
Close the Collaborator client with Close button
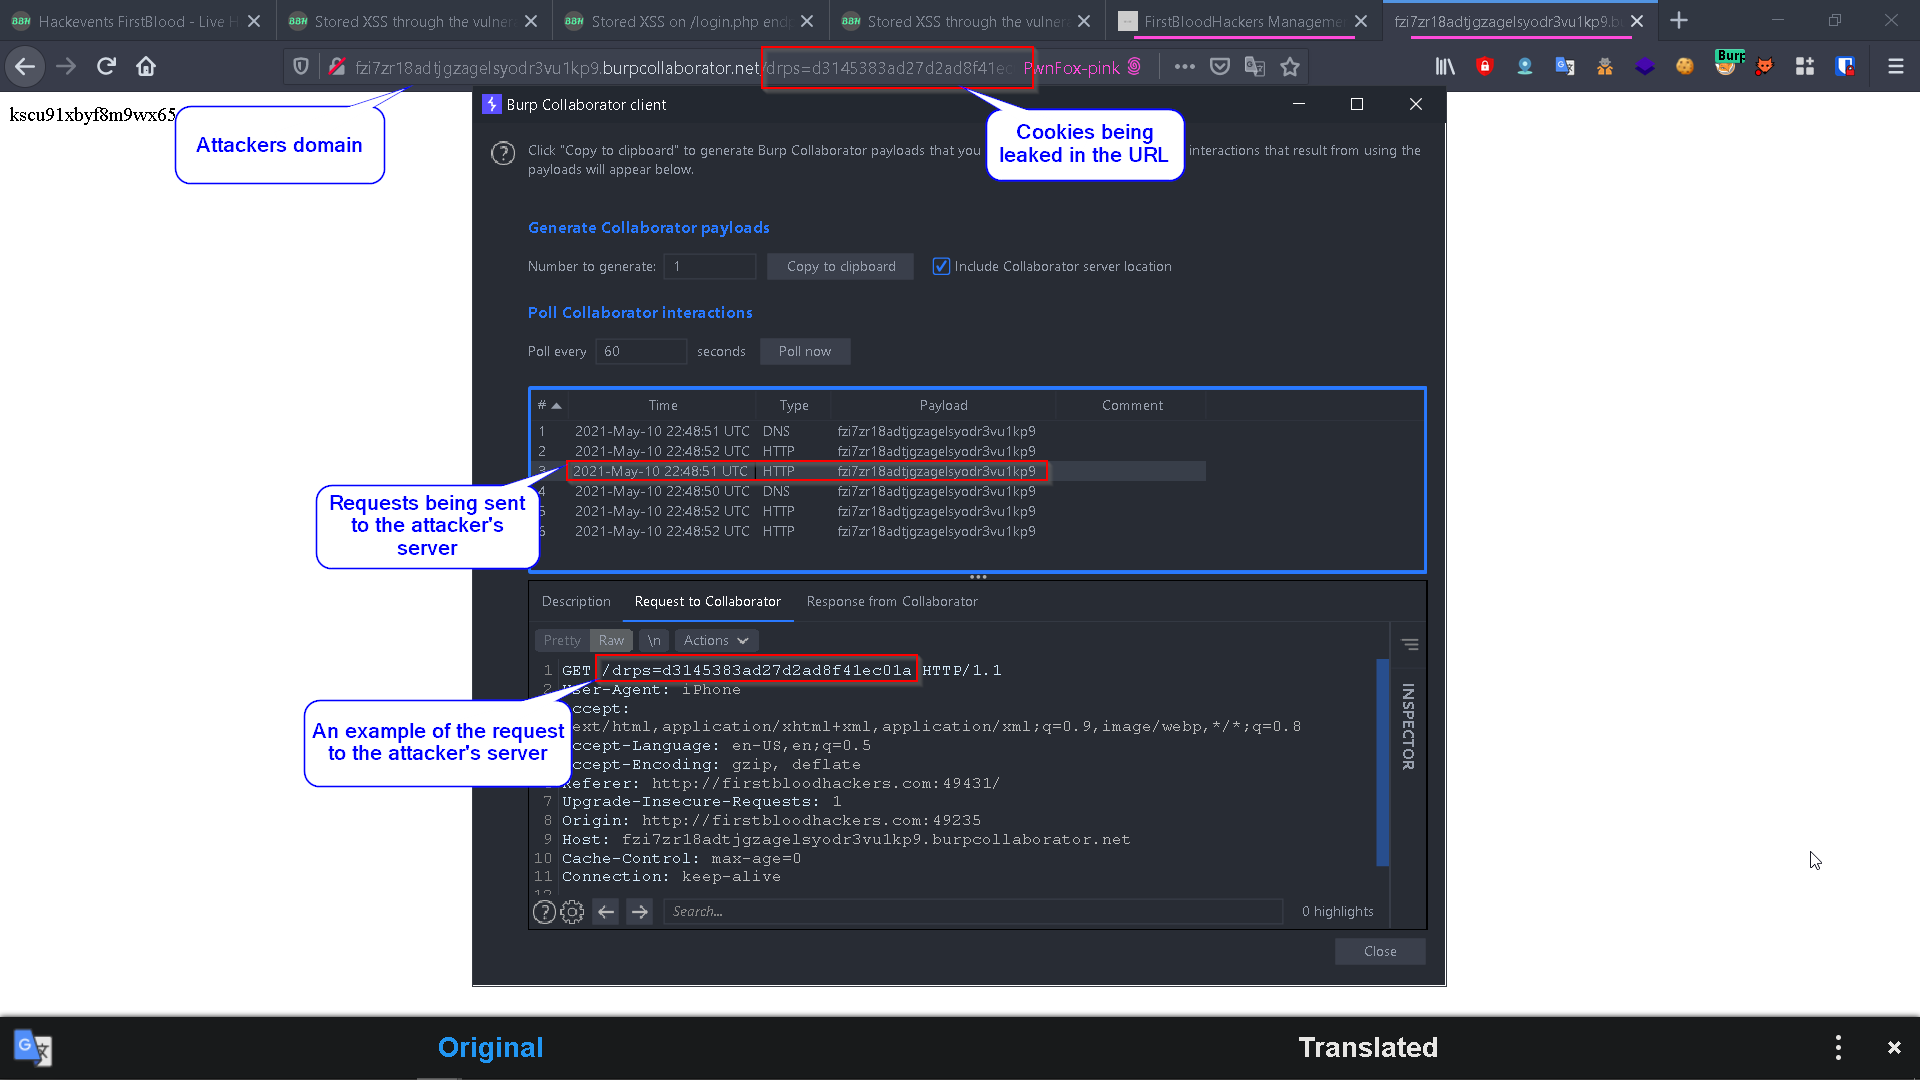tap(1380, 952)
